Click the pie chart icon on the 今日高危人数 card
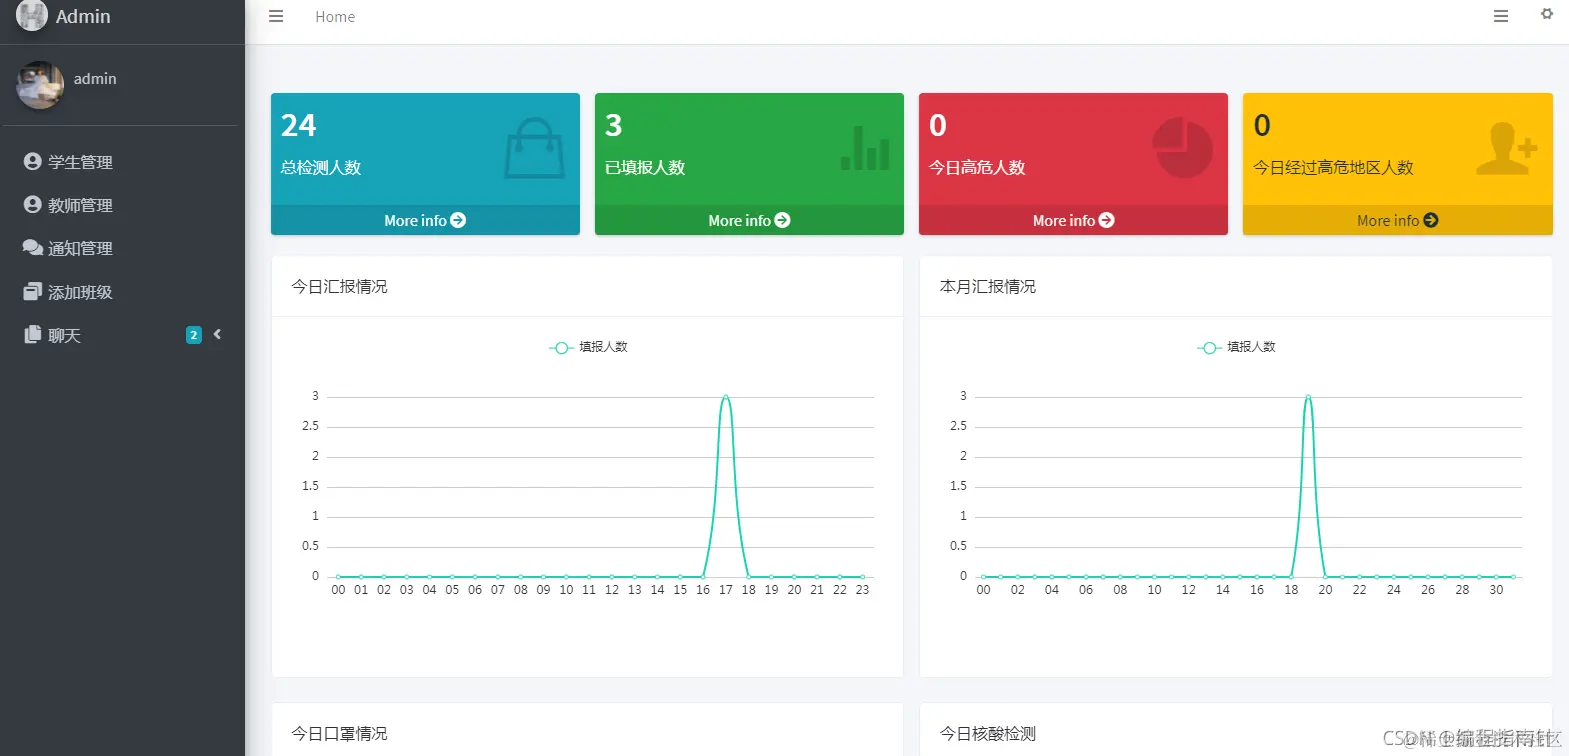 [x=1182, y=148]
